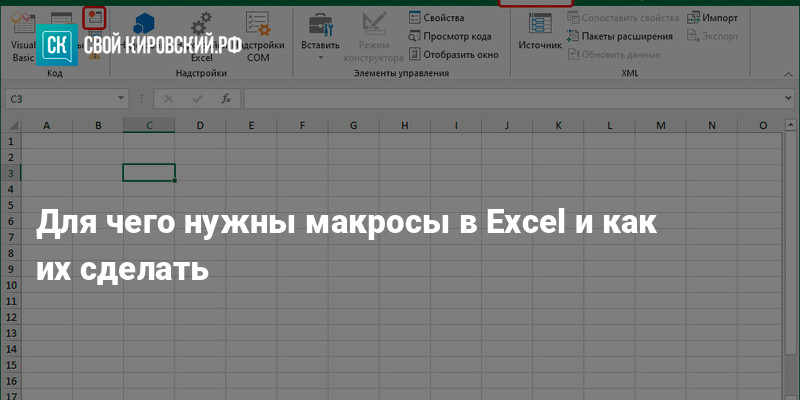Open the XML Source pane (Источник)
Screen dimensions: 800x400
[x=540, y=32]
